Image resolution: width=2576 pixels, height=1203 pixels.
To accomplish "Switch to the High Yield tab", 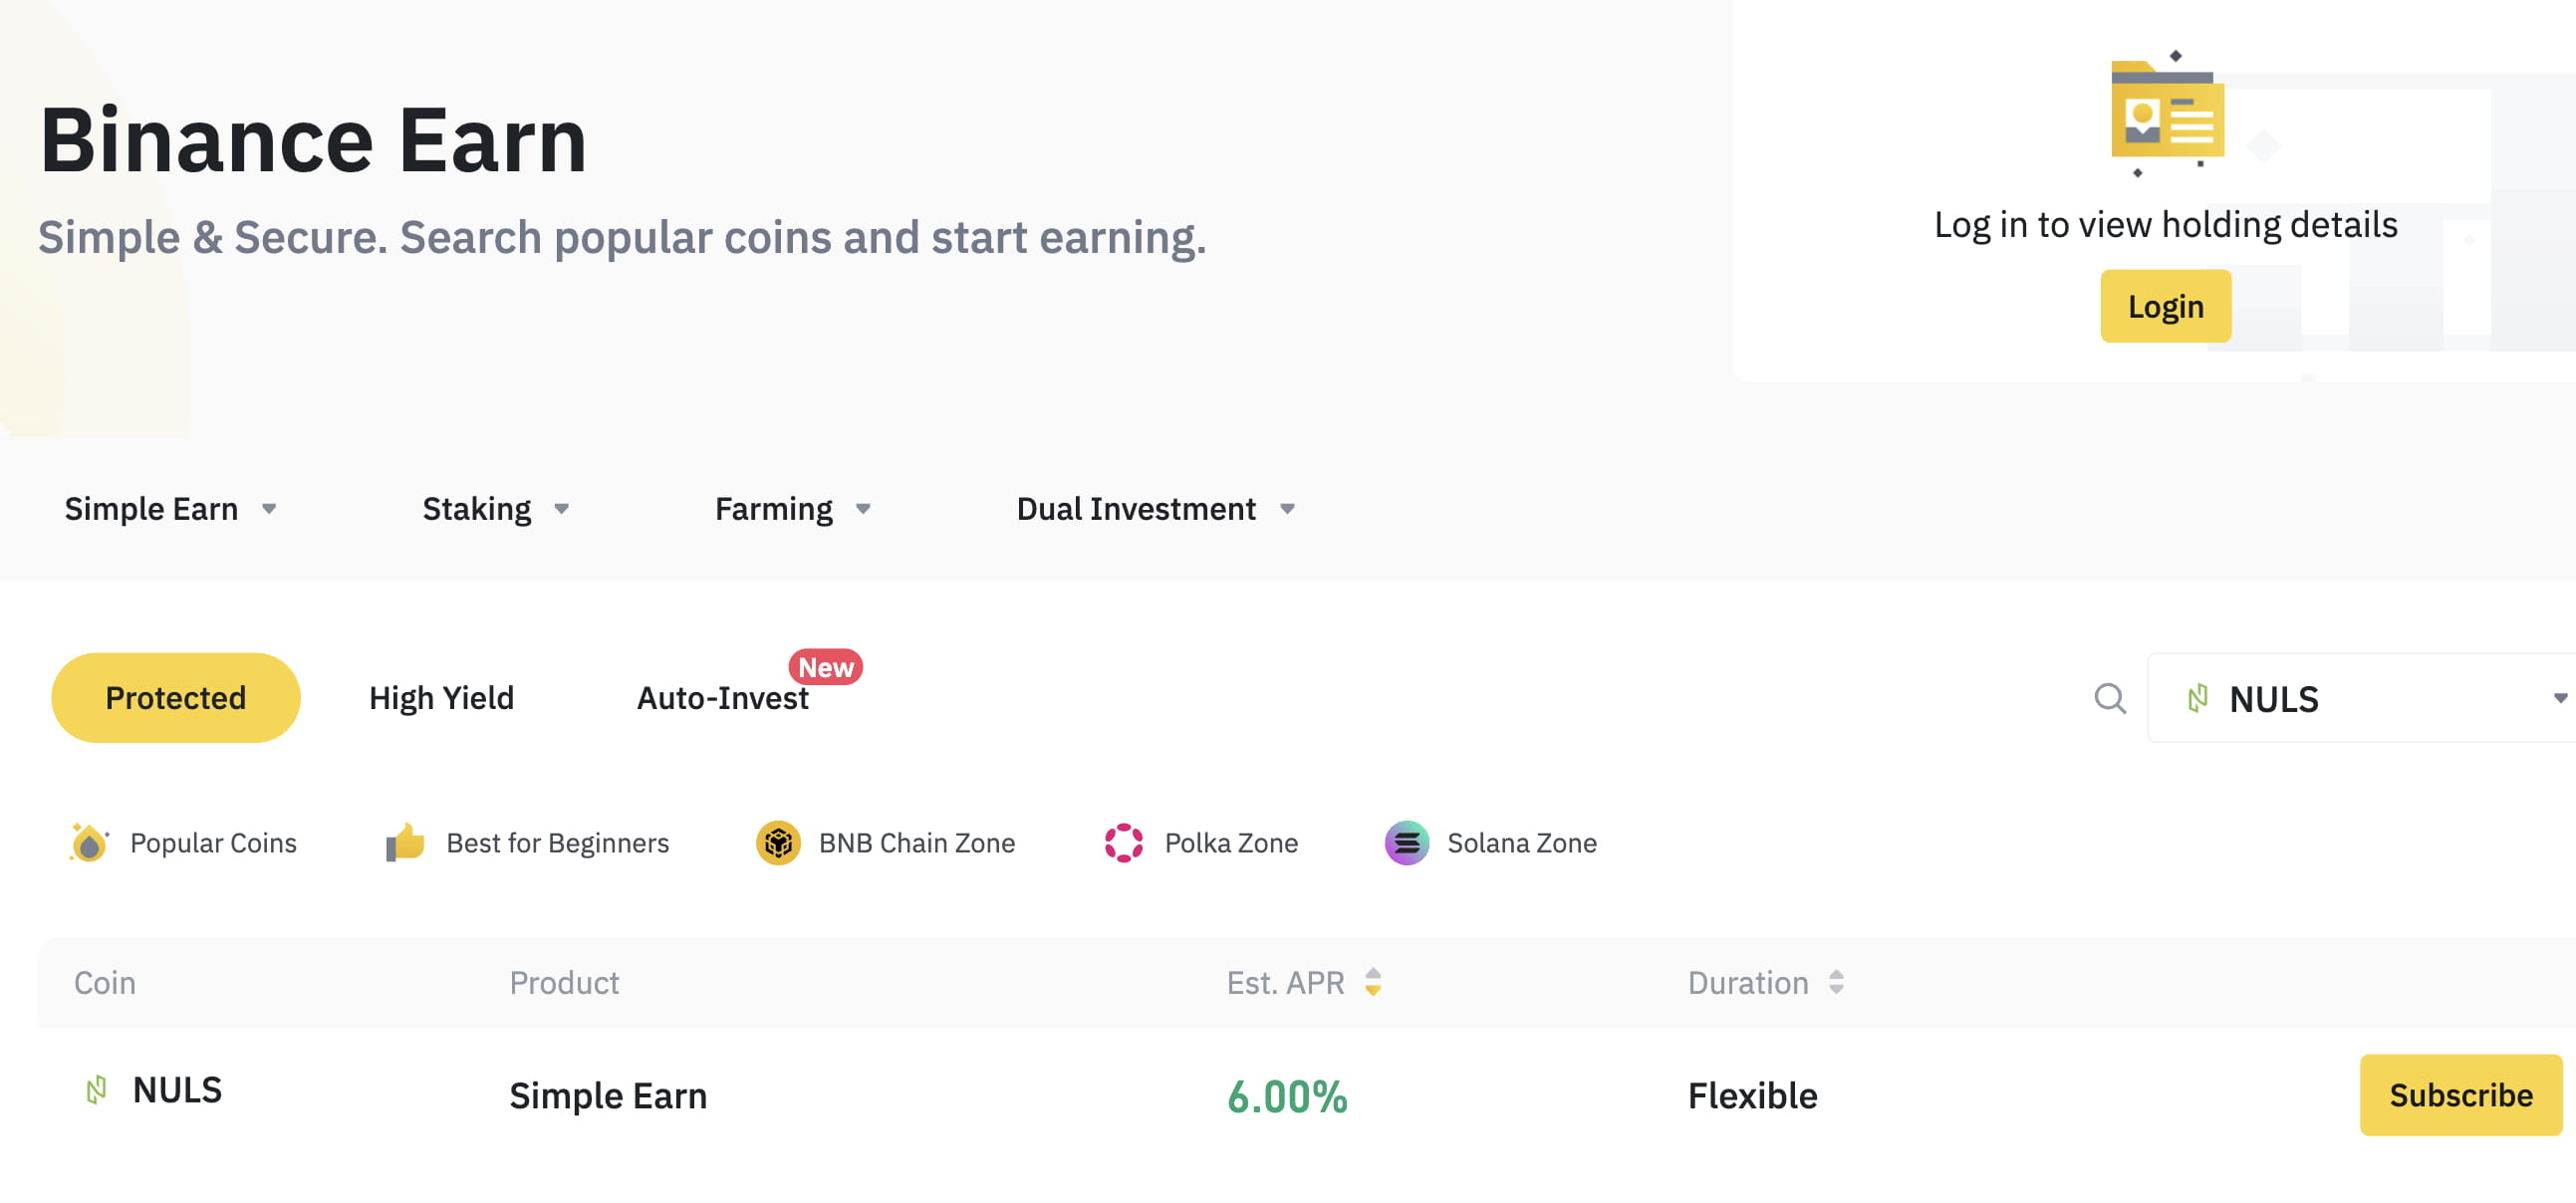I will tap(441, 698).
